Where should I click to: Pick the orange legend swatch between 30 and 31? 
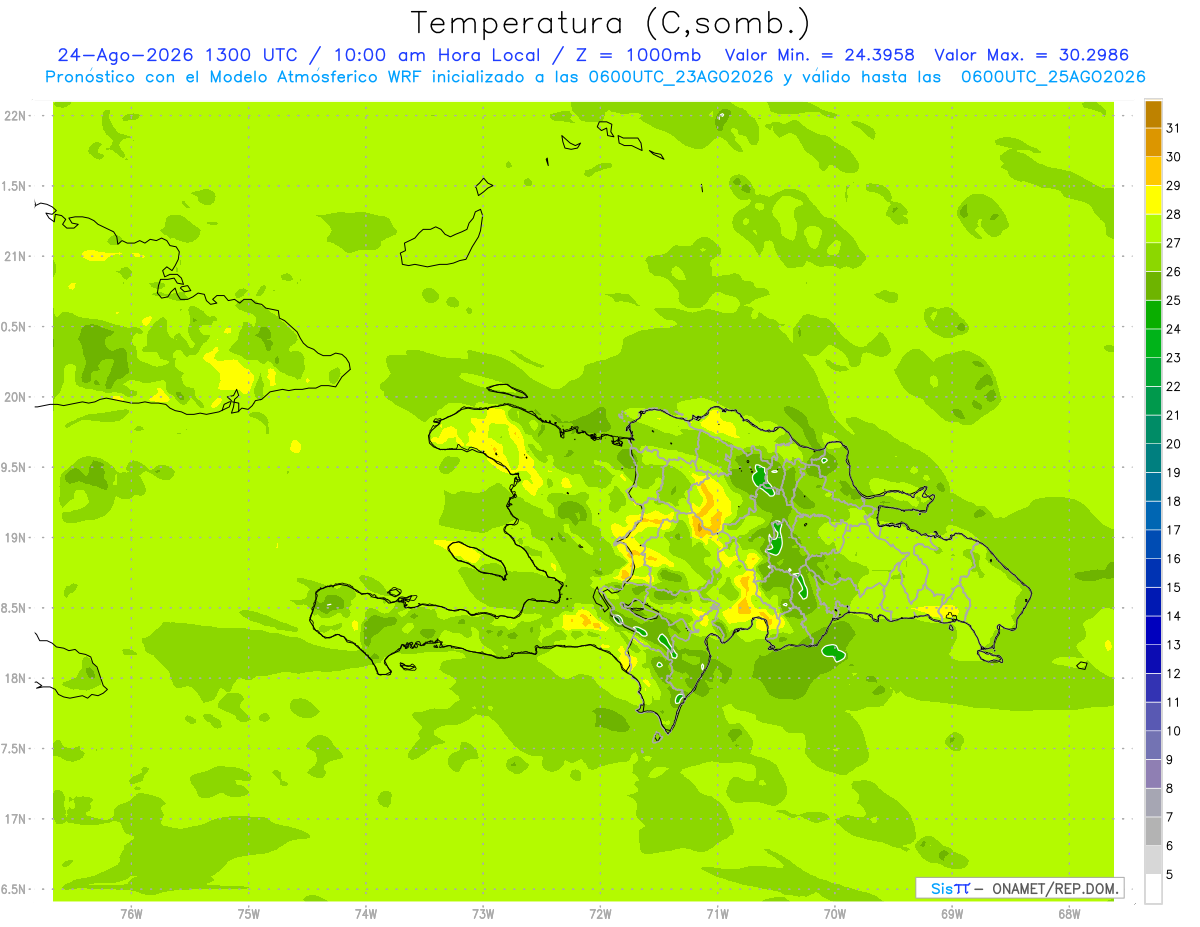[1153, 143]
